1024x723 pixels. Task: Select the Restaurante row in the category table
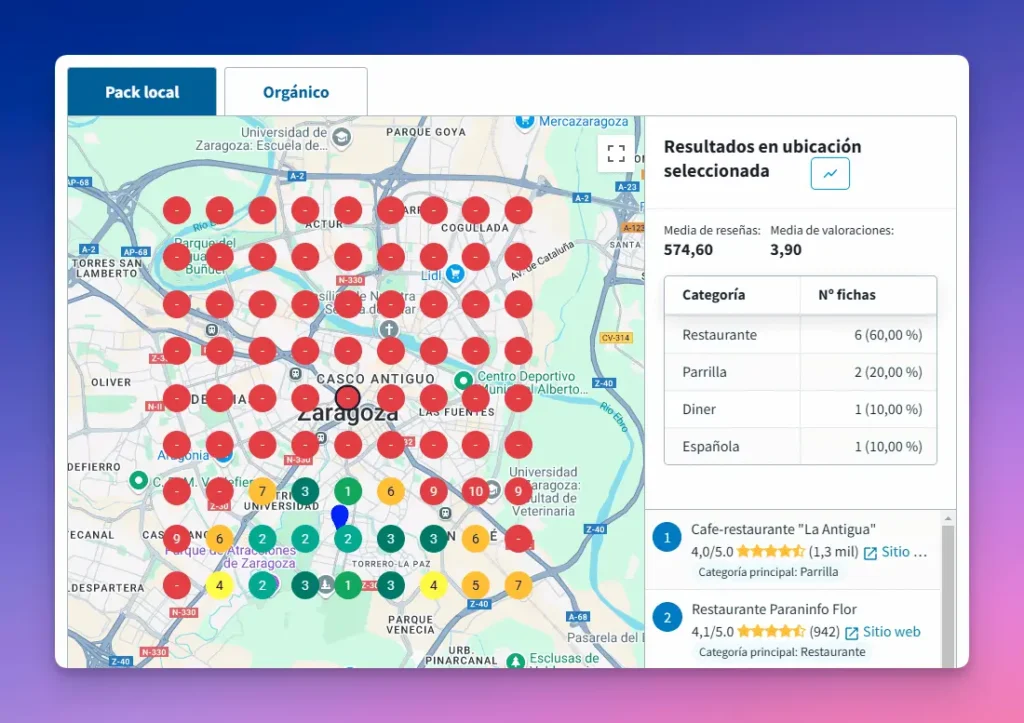tap(800, 335)
